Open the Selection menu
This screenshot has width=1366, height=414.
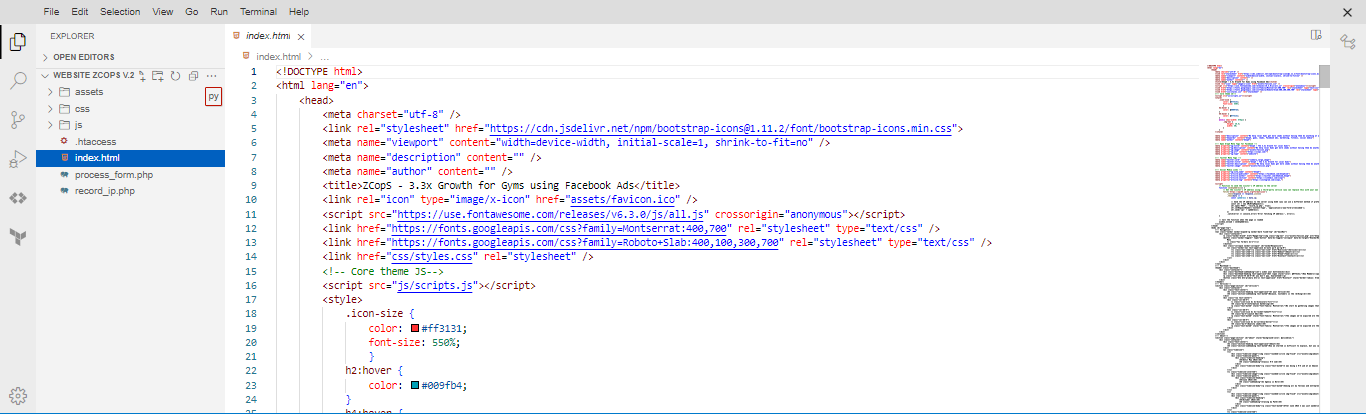click(x=120, y=12)
